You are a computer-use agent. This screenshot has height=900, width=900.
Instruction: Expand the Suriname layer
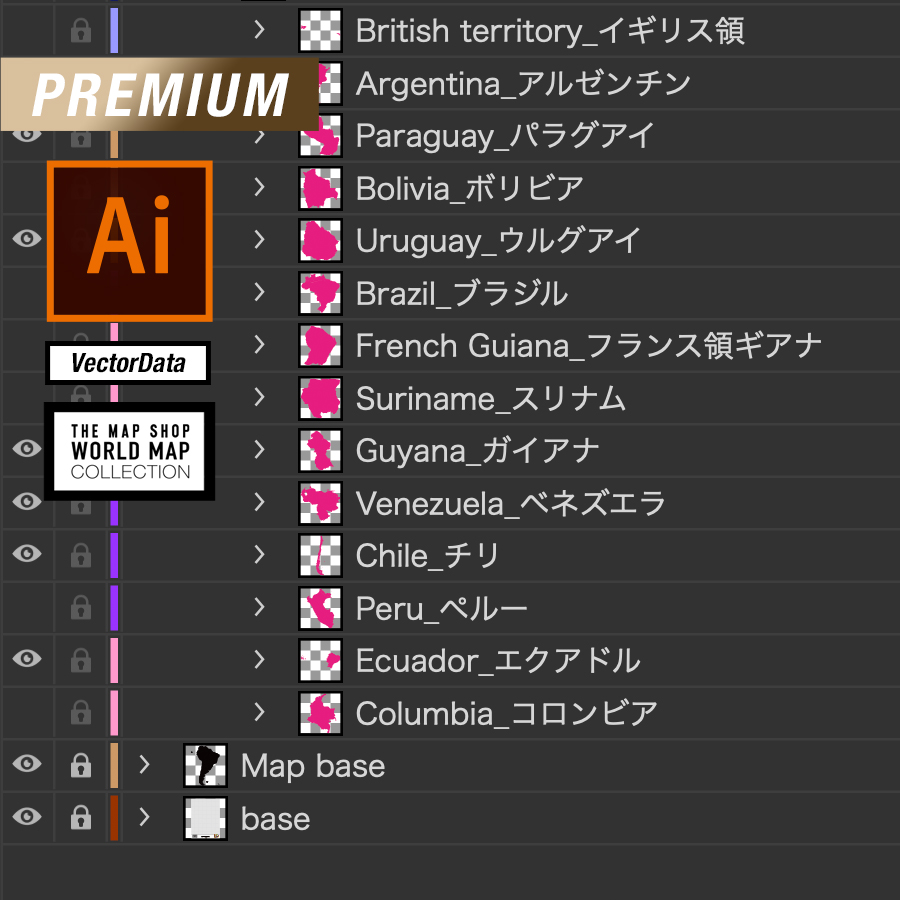click(259, 397)
